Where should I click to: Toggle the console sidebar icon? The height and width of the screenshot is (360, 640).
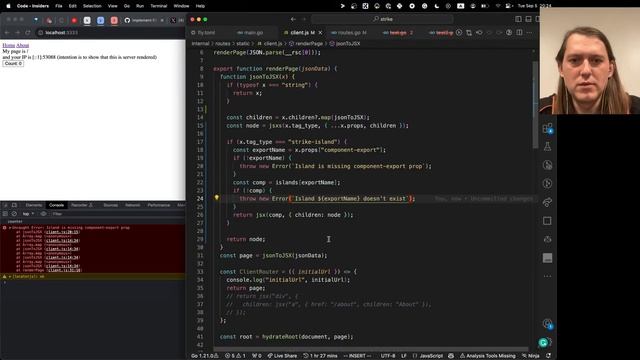(x=5, y=214)
